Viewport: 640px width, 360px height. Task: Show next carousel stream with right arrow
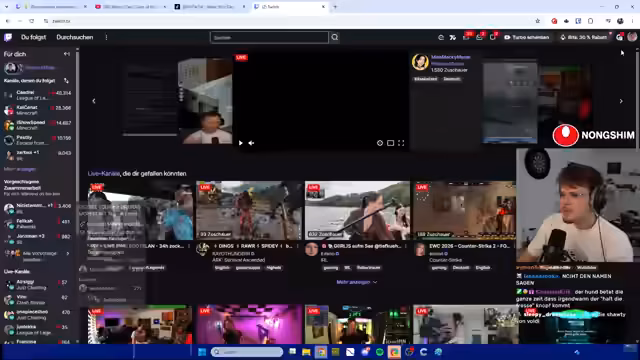point(621,101)
